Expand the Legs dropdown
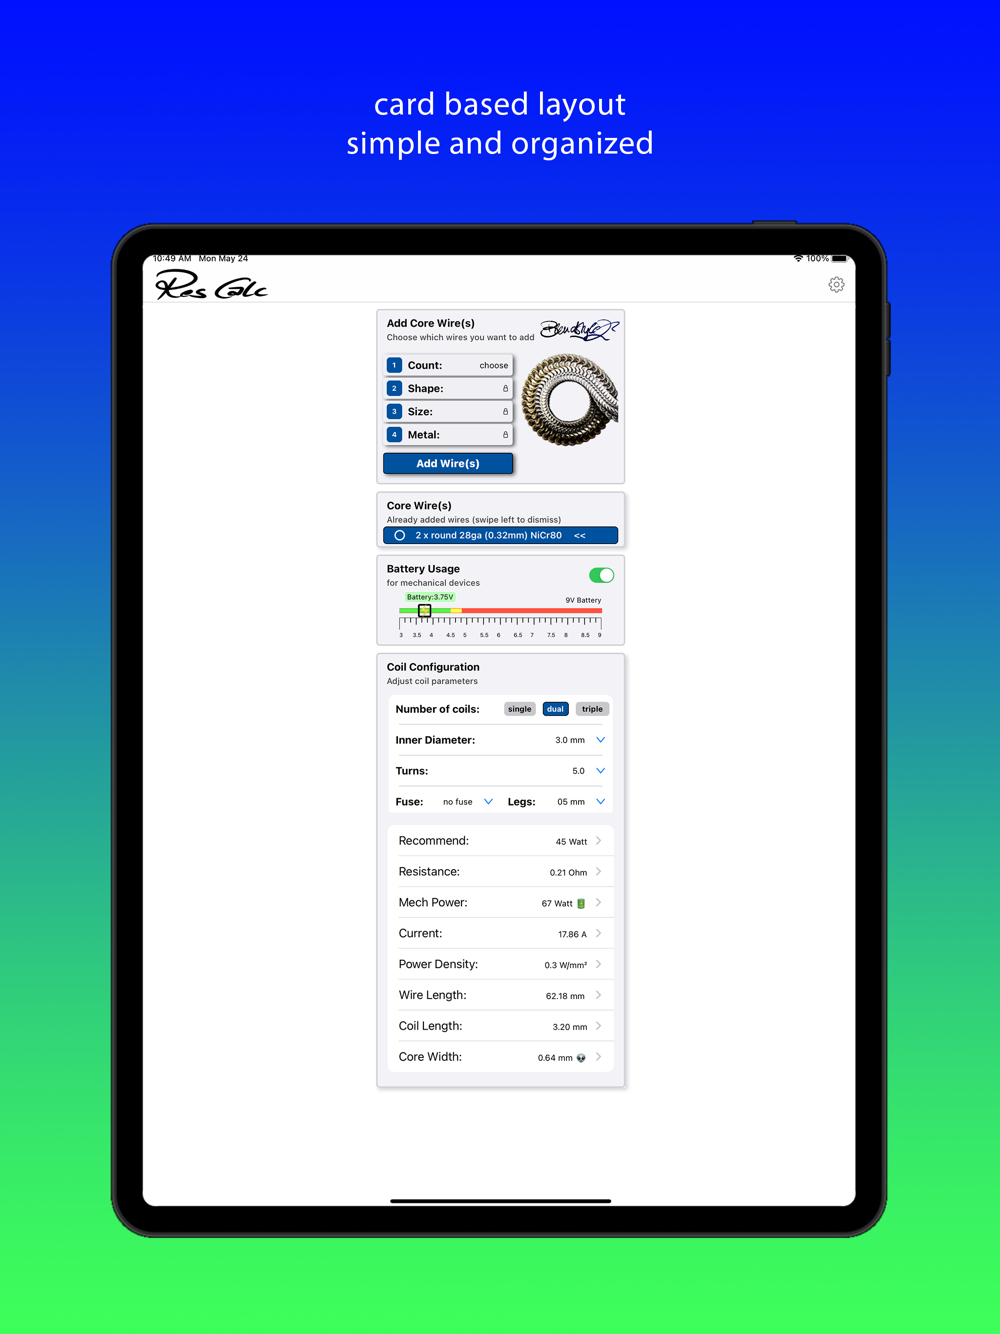 tap(600, 802)
